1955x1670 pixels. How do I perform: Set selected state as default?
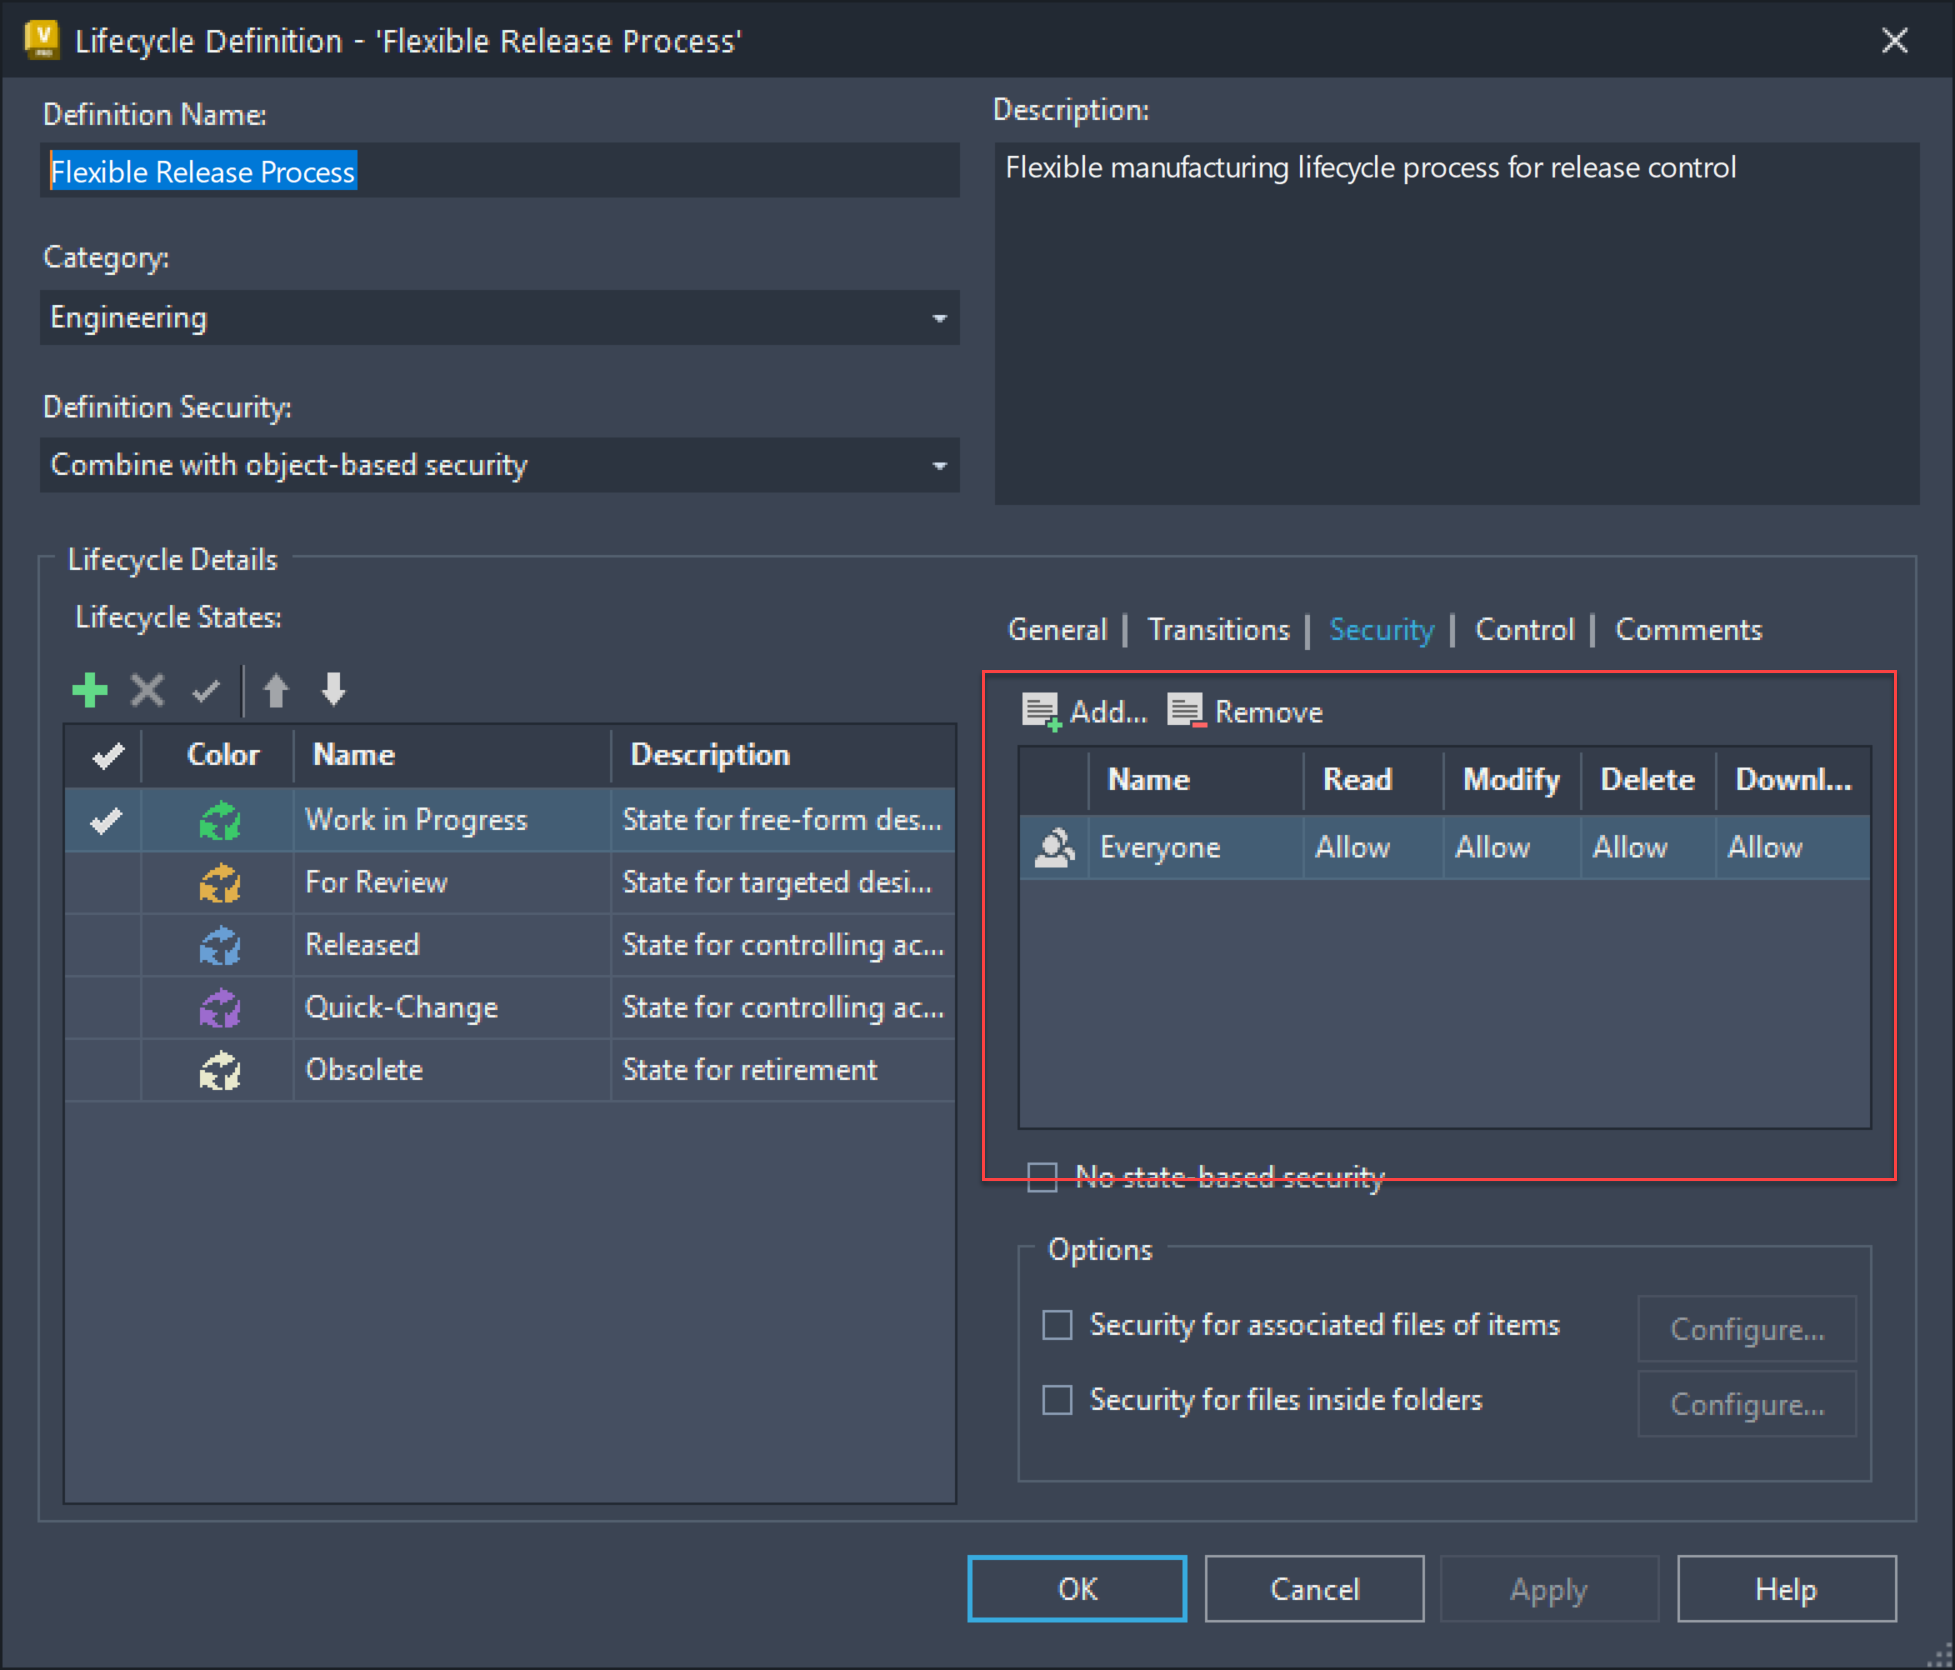pos(205,690)
